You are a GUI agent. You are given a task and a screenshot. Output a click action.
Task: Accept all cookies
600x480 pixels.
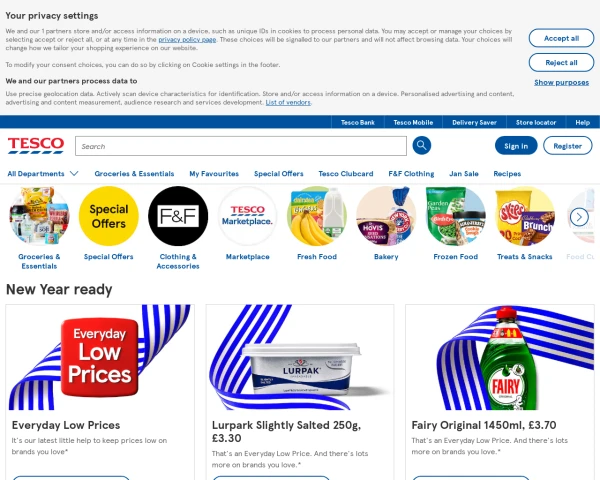pyautogui.click(x=561, y=38)
